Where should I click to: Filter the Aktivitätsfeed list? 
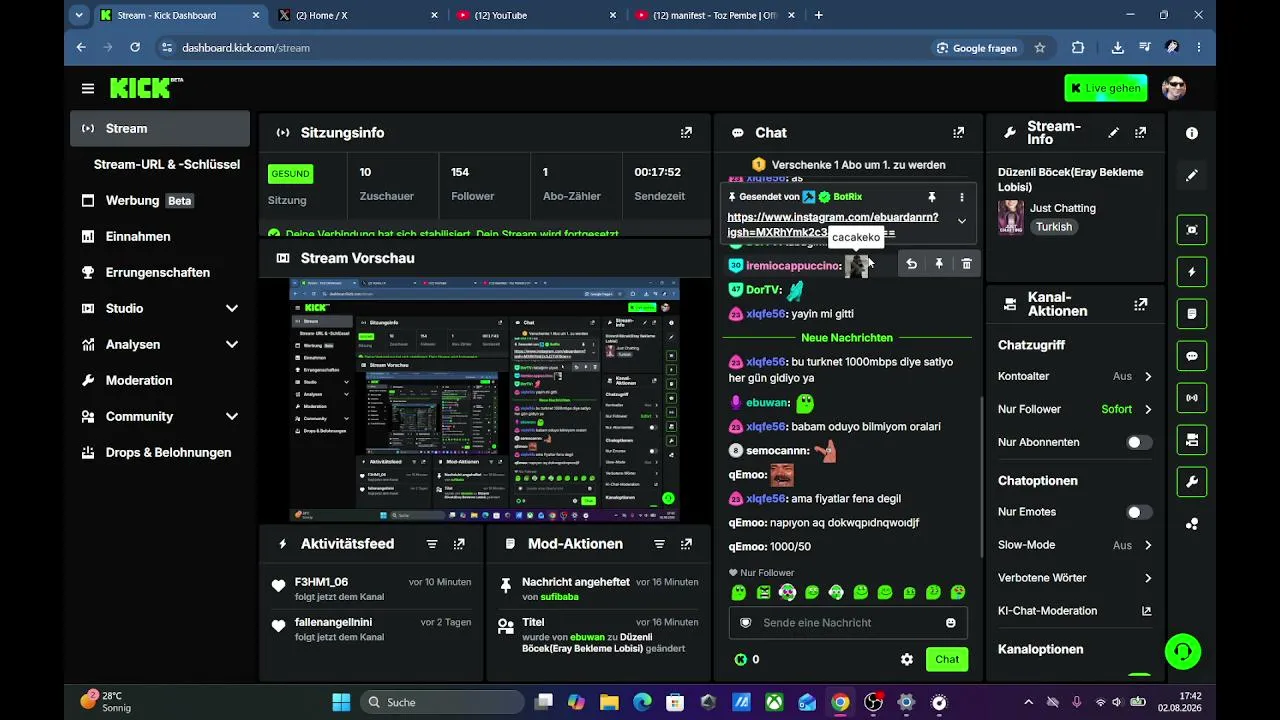[432, 544]
